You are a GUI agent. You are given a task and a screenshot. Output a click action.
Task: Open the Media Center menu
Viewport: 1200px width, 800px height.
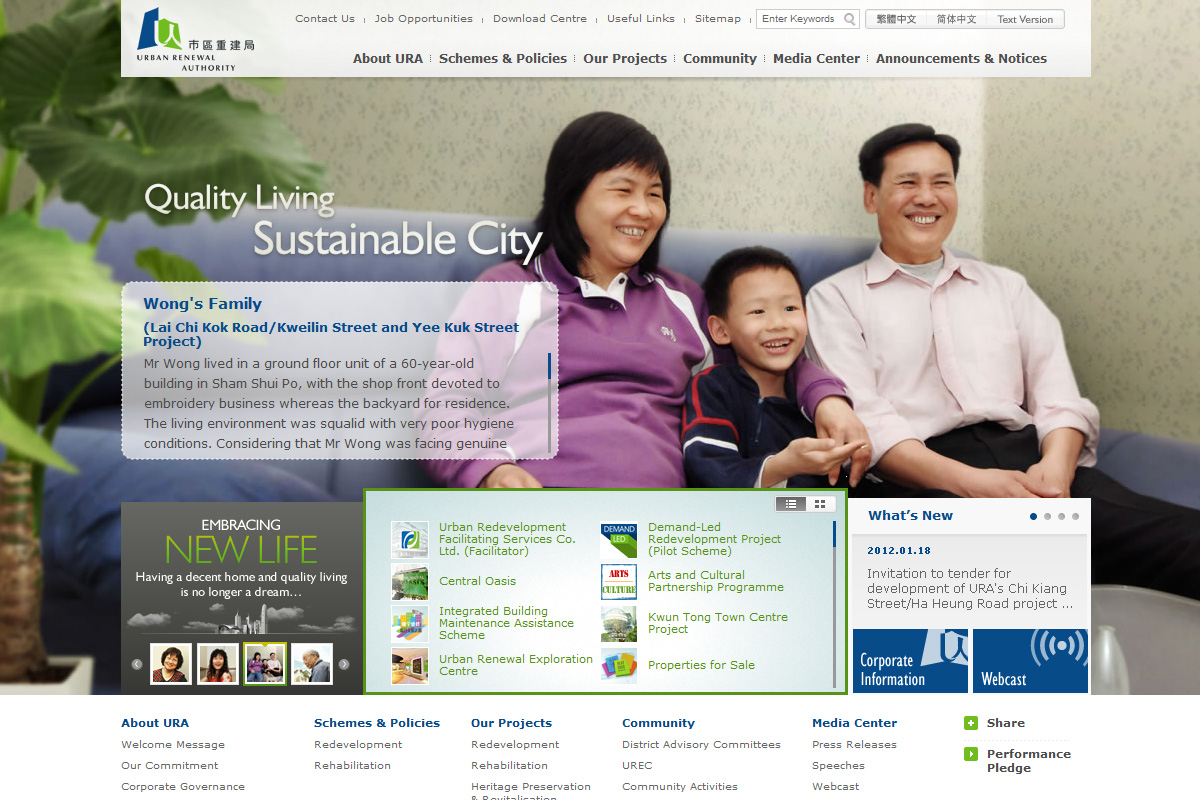816,59
